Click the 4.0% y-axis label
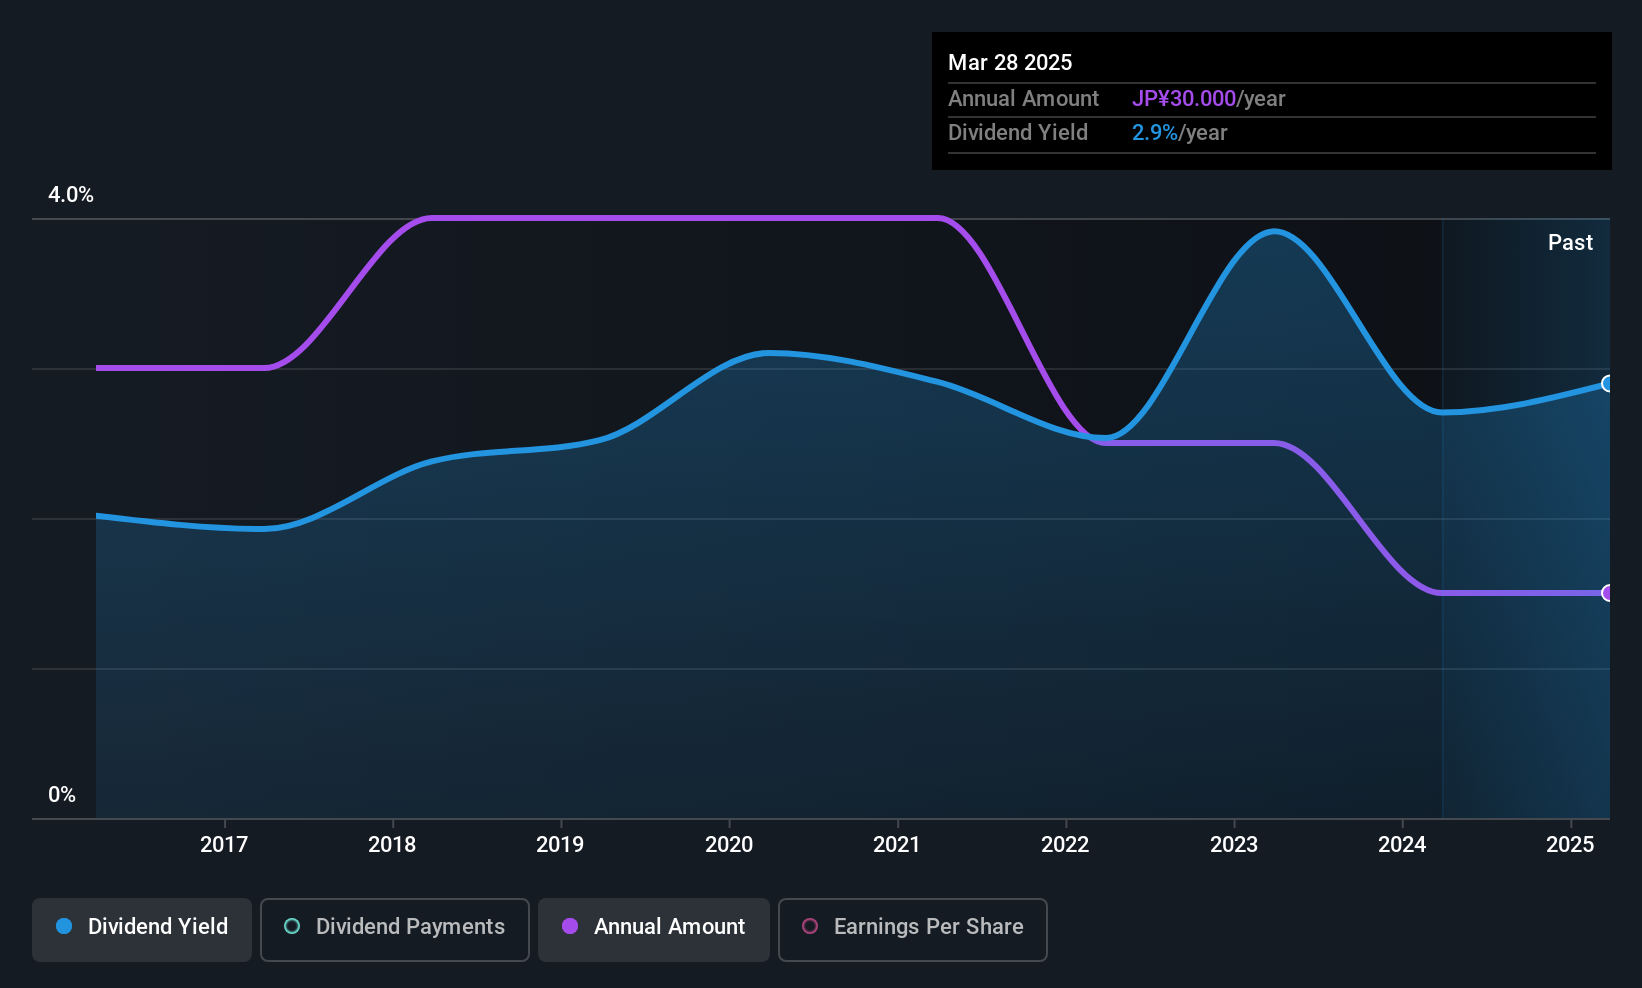 (x=71, y=195)
